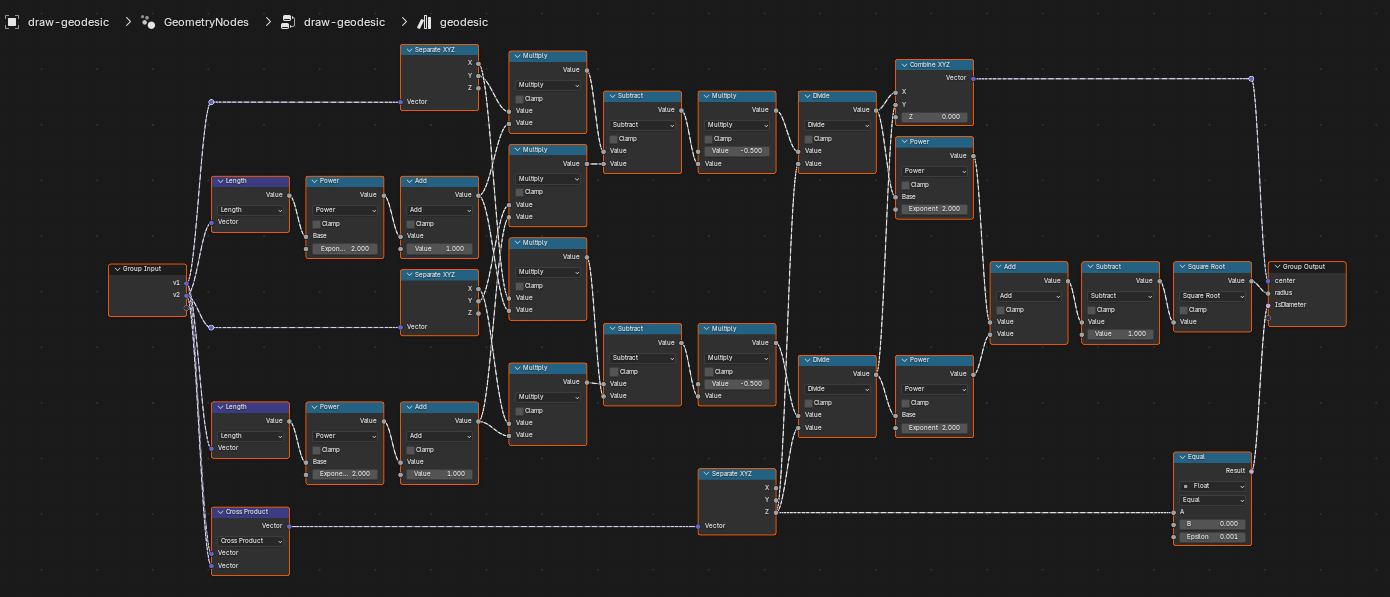Collapse the Group Output node with header arrow
The image size is (1390, 597).
1277,267
